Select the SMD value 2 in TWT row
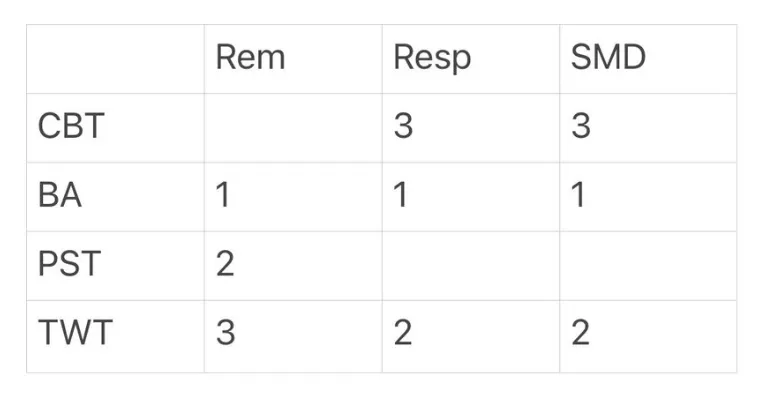The height and width of the screenshot is (406, 766). 647,334
